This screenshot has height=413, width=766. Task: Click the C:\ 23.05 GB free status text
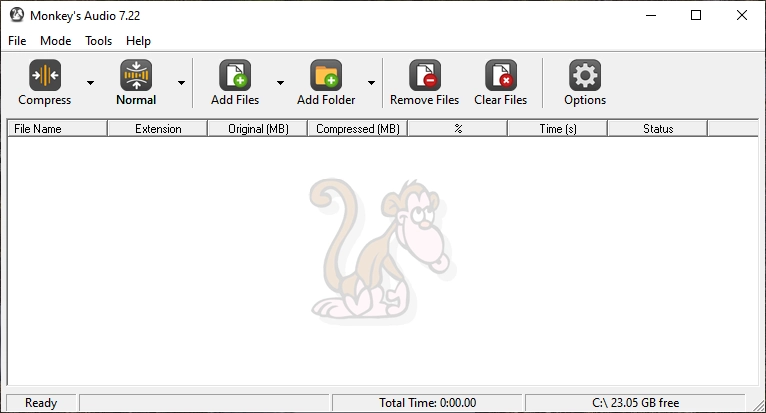[x=636, y=403]
